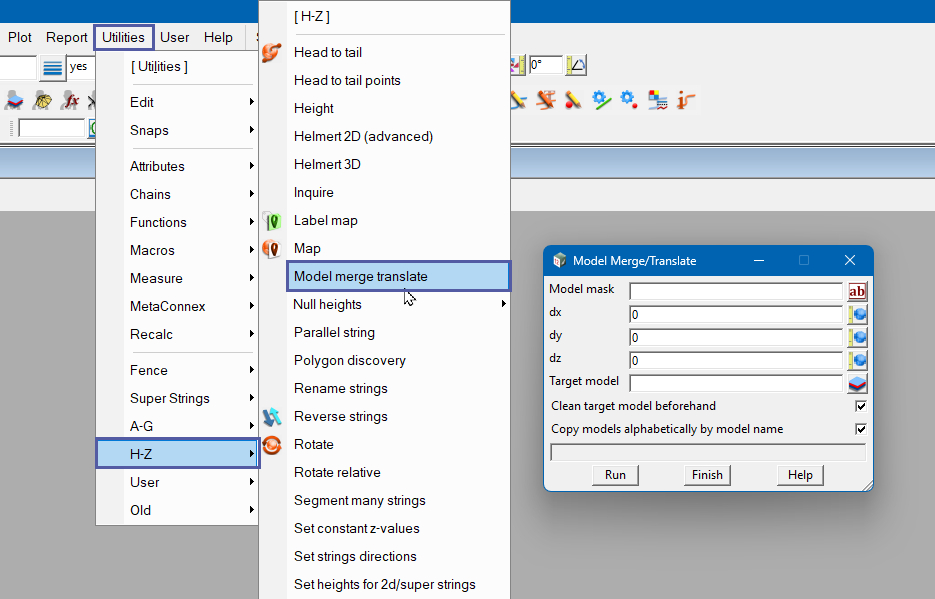Open the Target model chooser icon

[857, 383]
